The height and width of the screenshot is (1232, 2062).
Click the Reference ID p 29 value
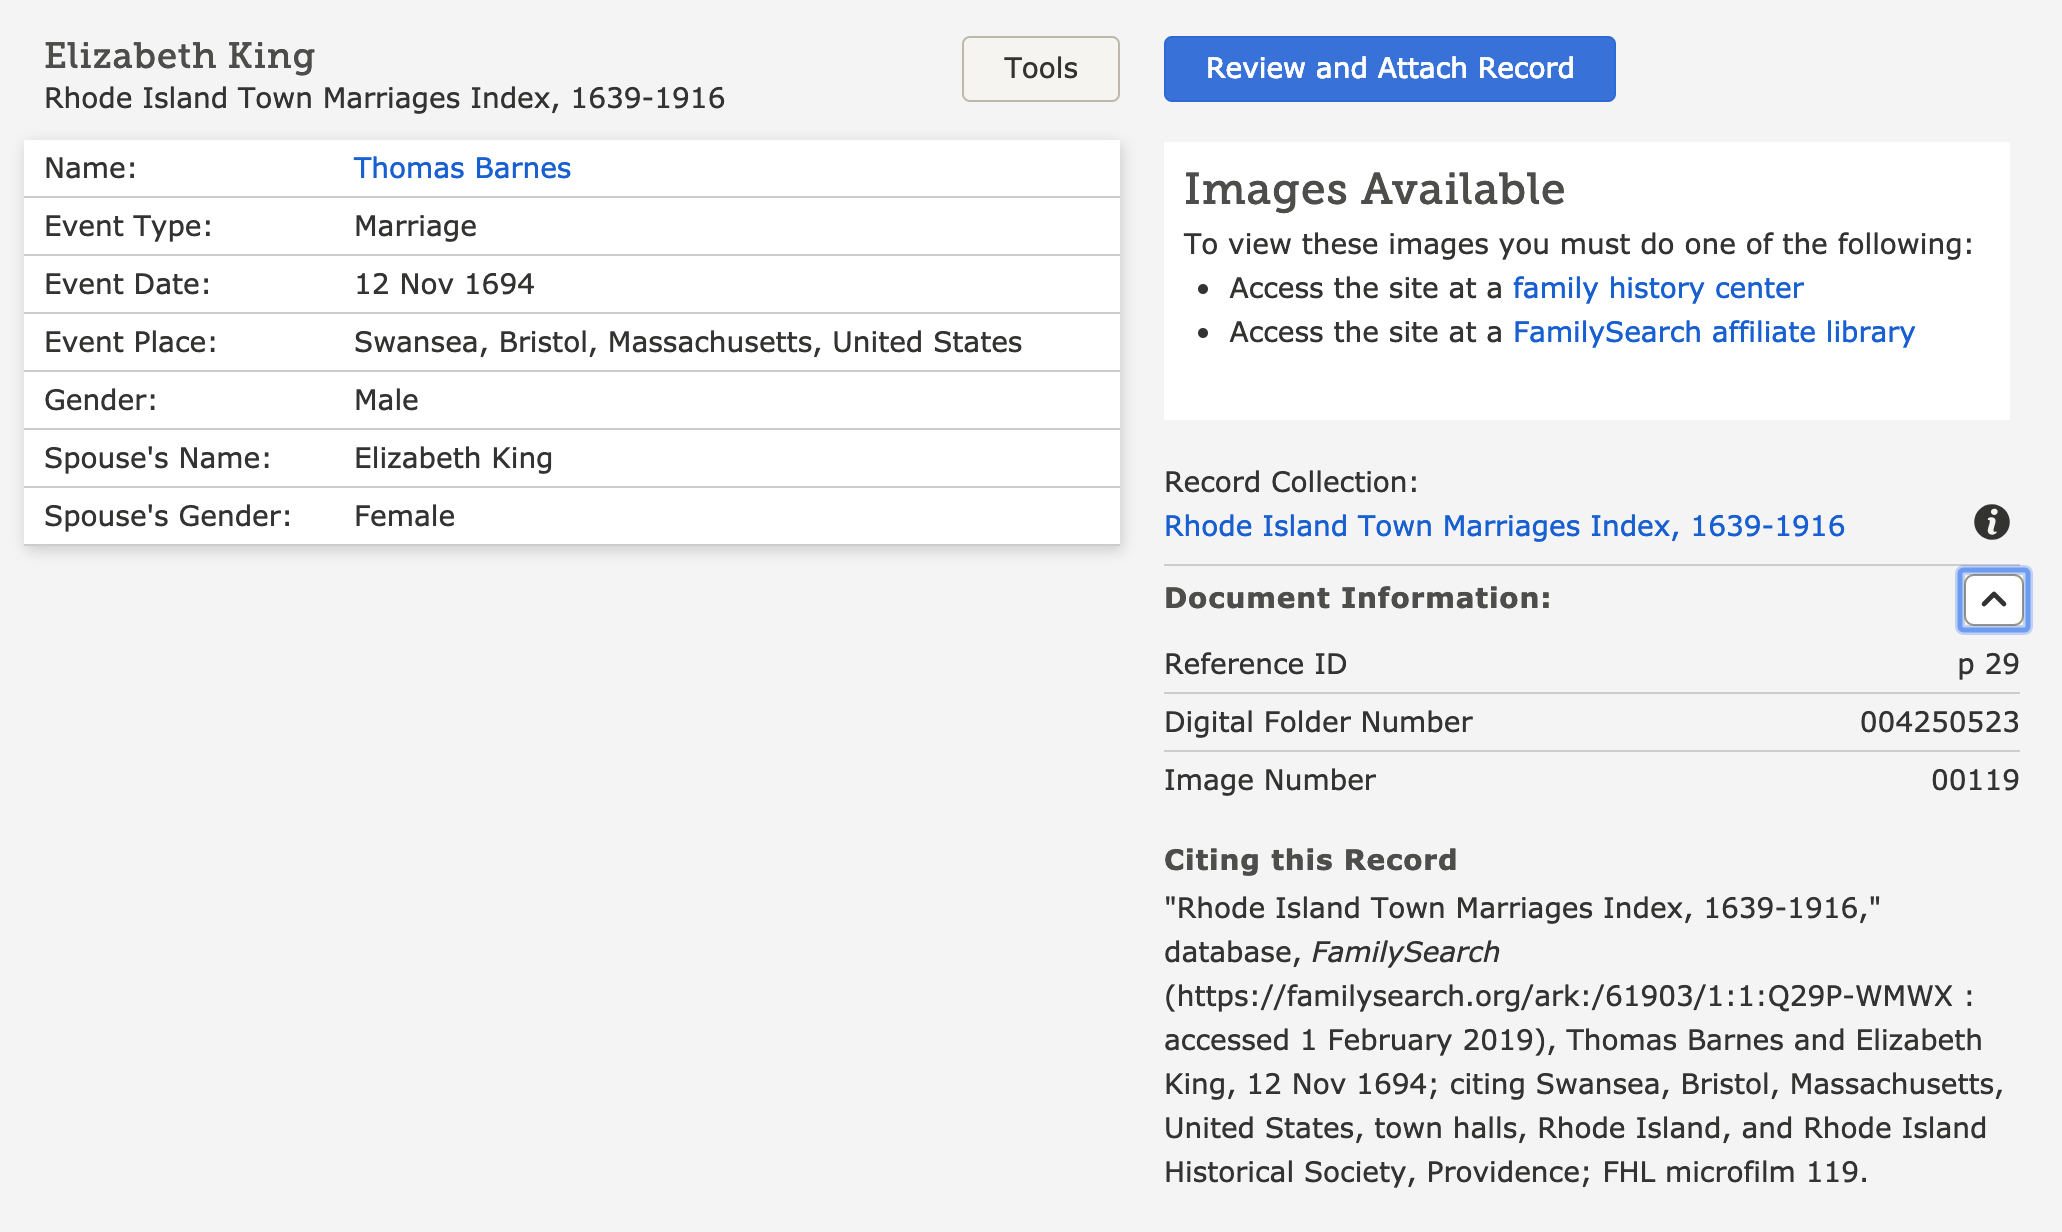point(1987,664)
